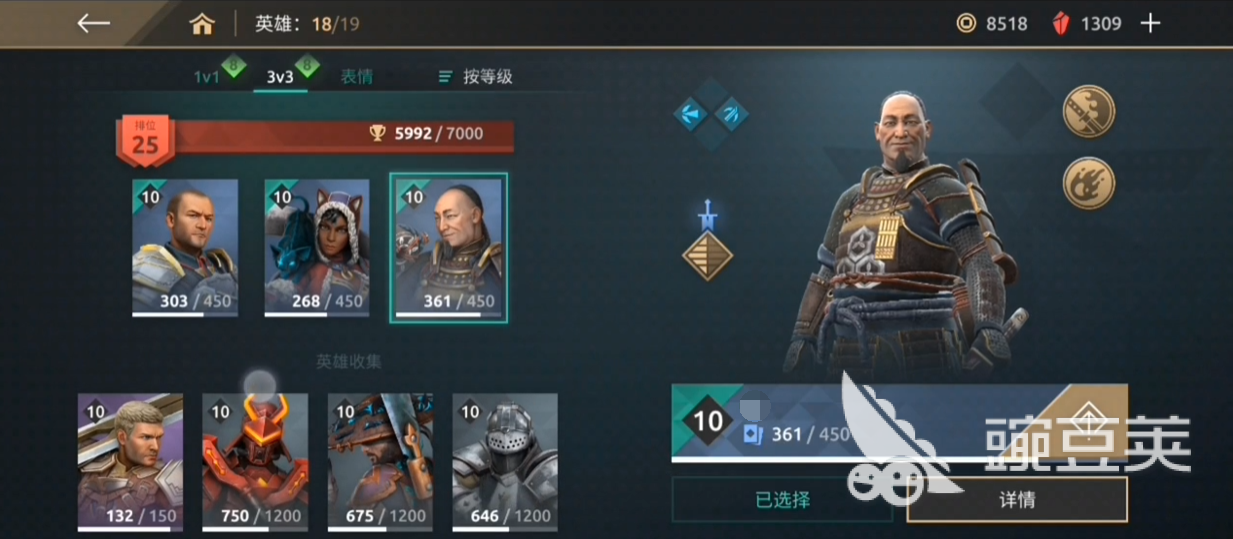1233x539 pixels.
Task: Select the 3v3 tab
Action: tap(280, 76)
